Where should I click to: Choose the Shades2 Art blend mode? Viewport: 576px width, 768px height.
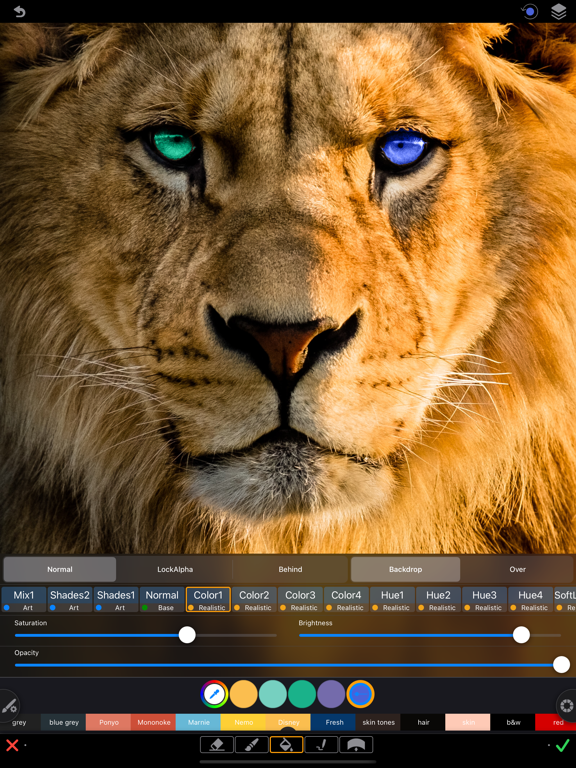70,600
